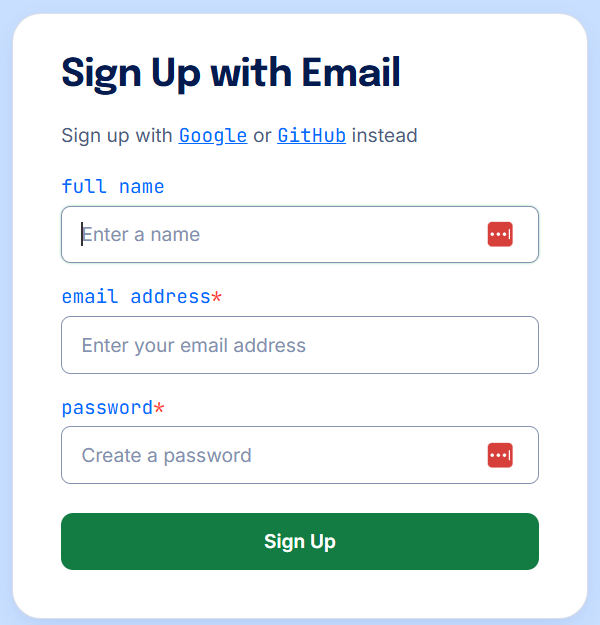This screenshot has width=600, height=625.
Task: Click the red asterisk beside 'email address'
Action: pyautogui.click(x=217, y=298)
